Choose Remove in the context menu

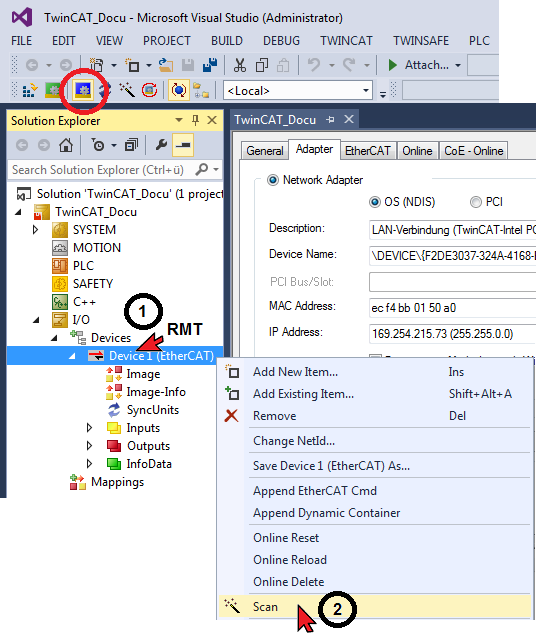[x=375, y=416]
